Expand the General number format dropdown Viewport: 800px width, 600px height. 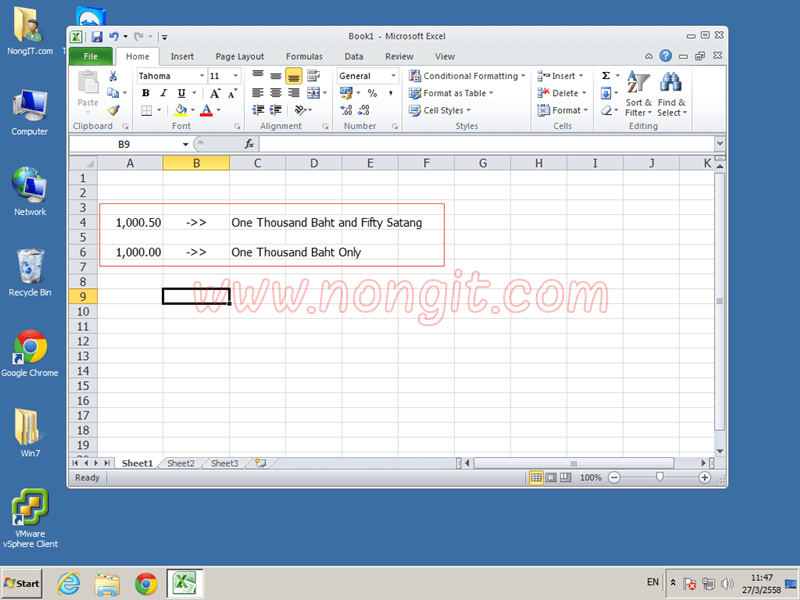(x=393, y=76)
